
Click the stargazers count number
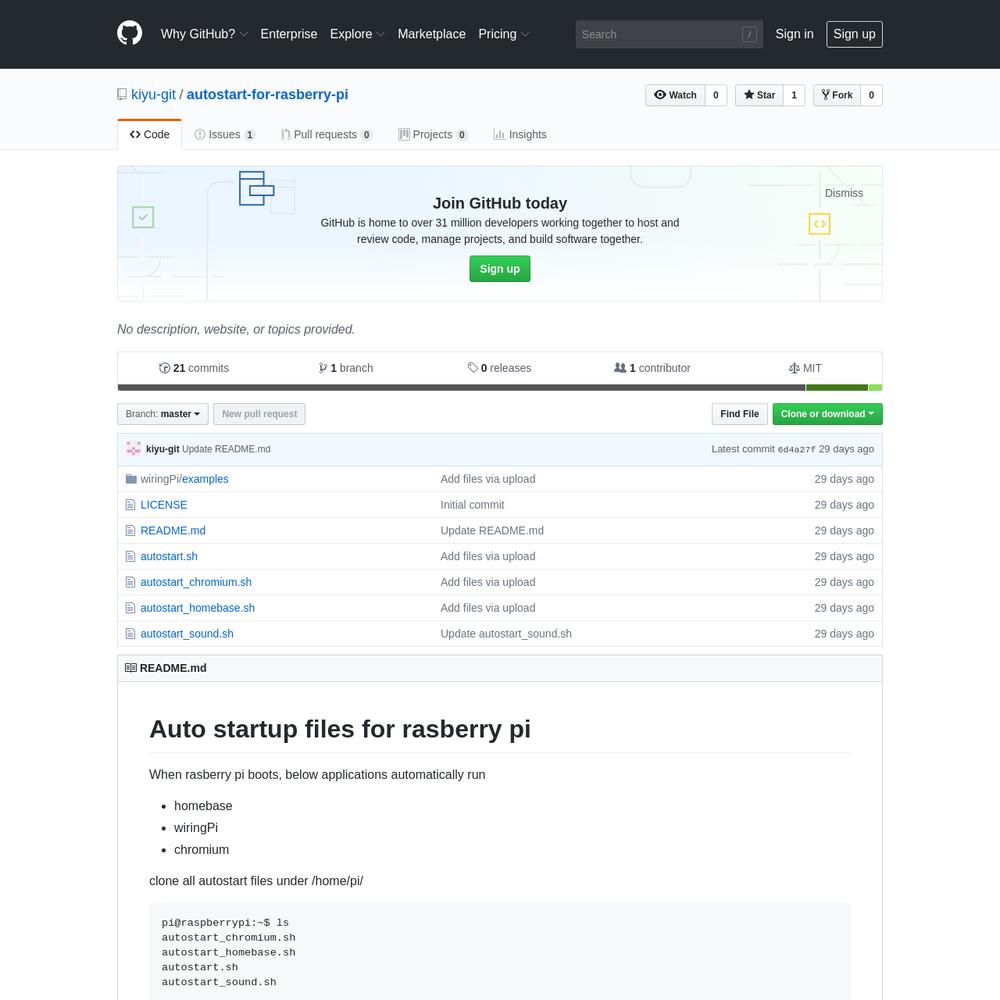click(794, 95)
